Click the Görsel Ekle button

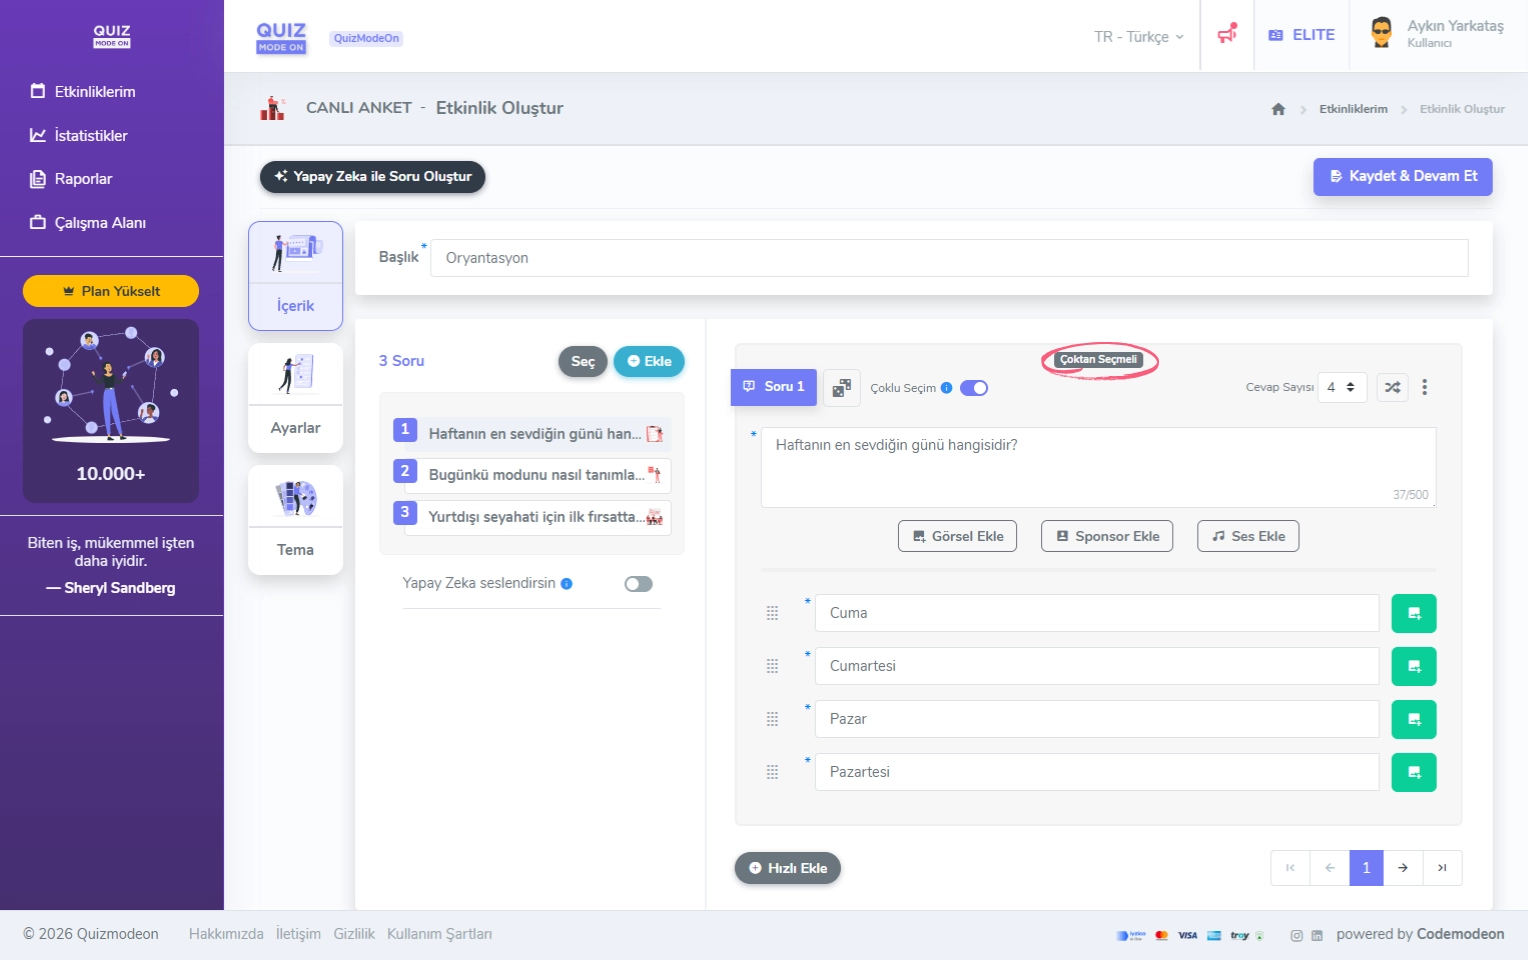pos(958,536)
